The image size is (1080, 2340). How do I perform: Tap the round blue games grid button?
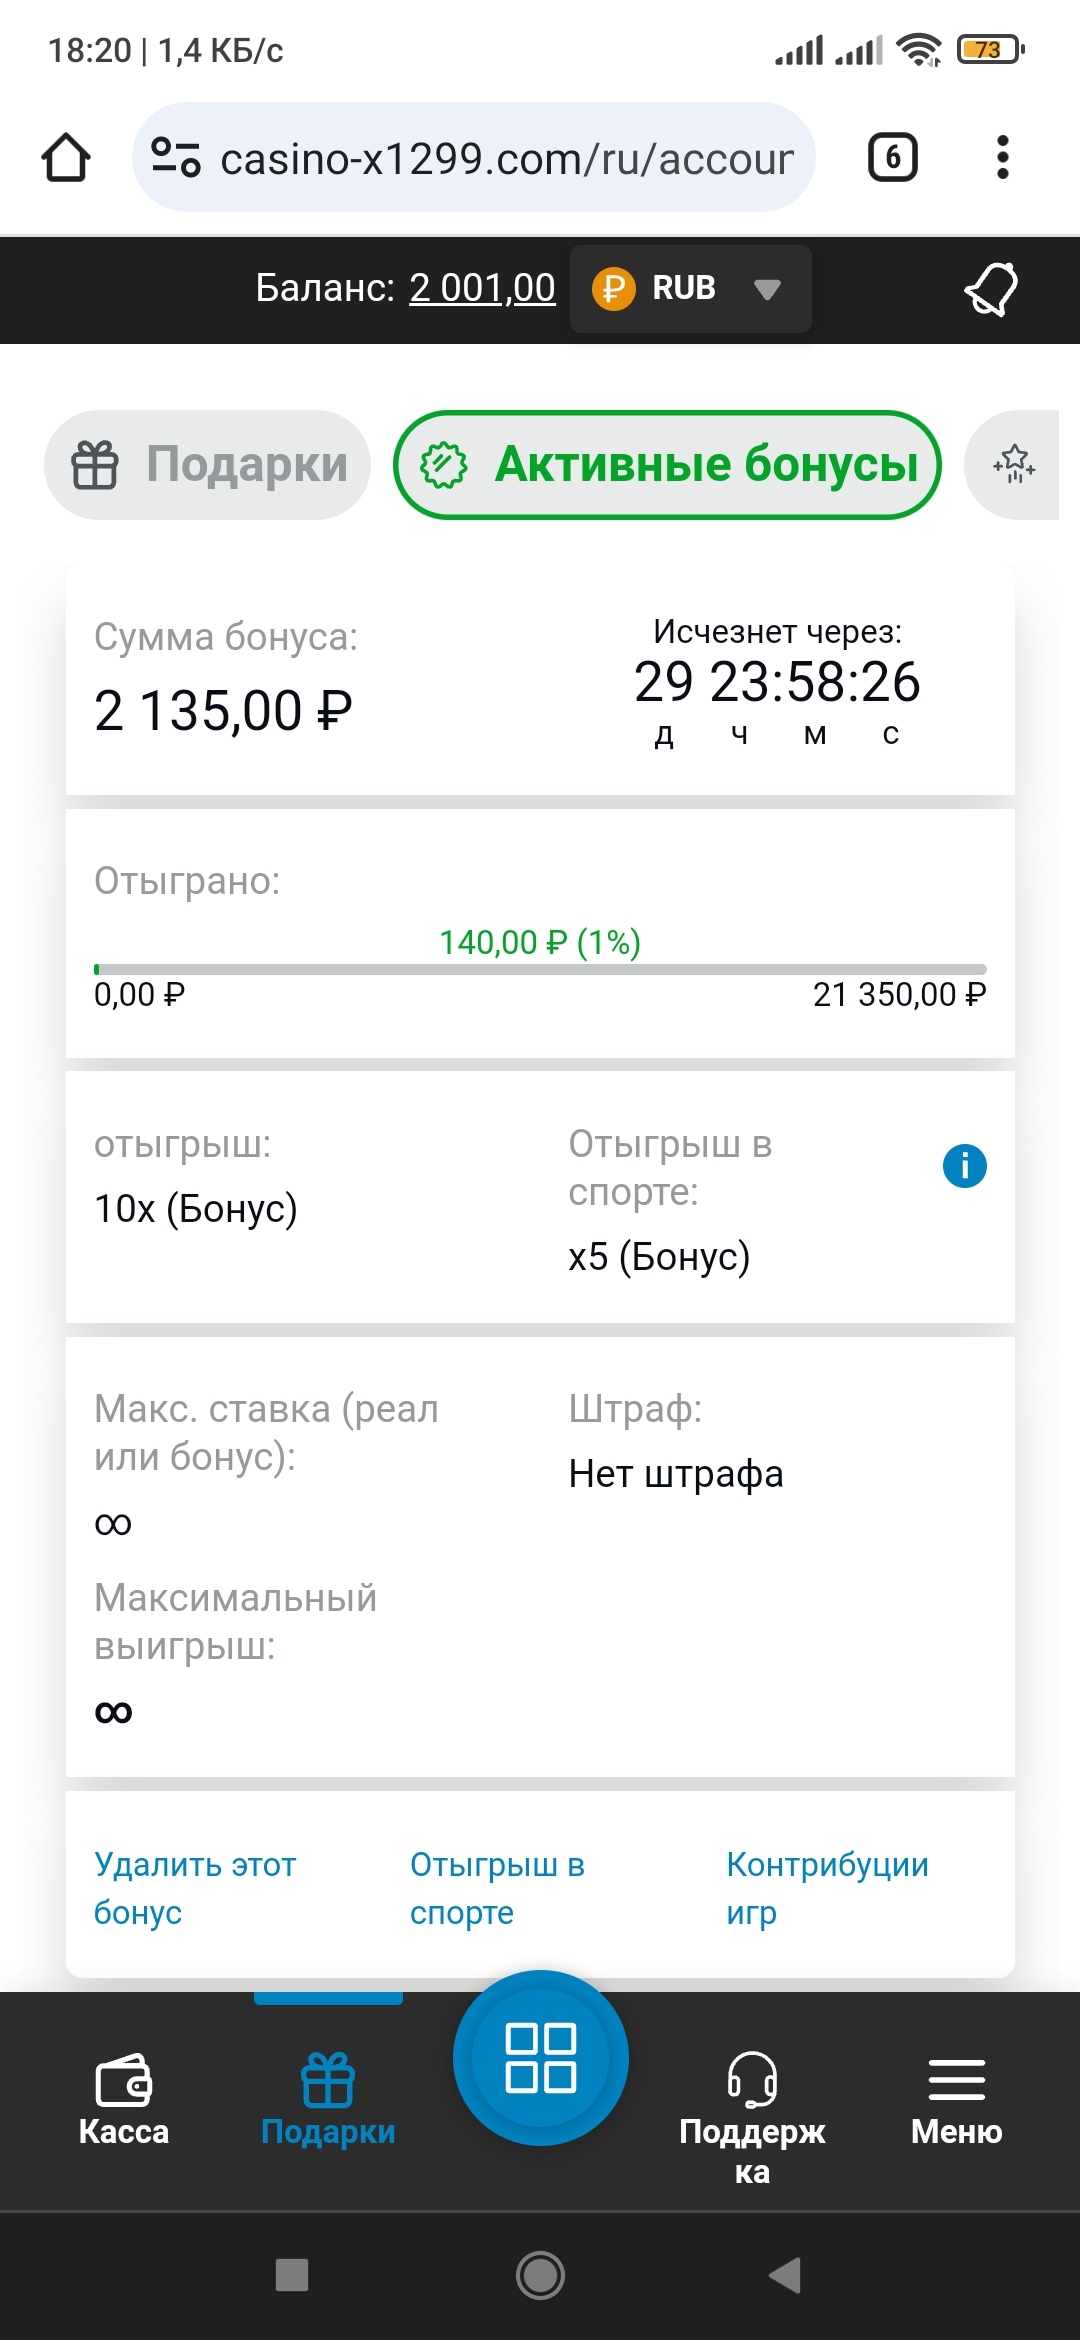pyautogui.click(x=540, y=2058)
